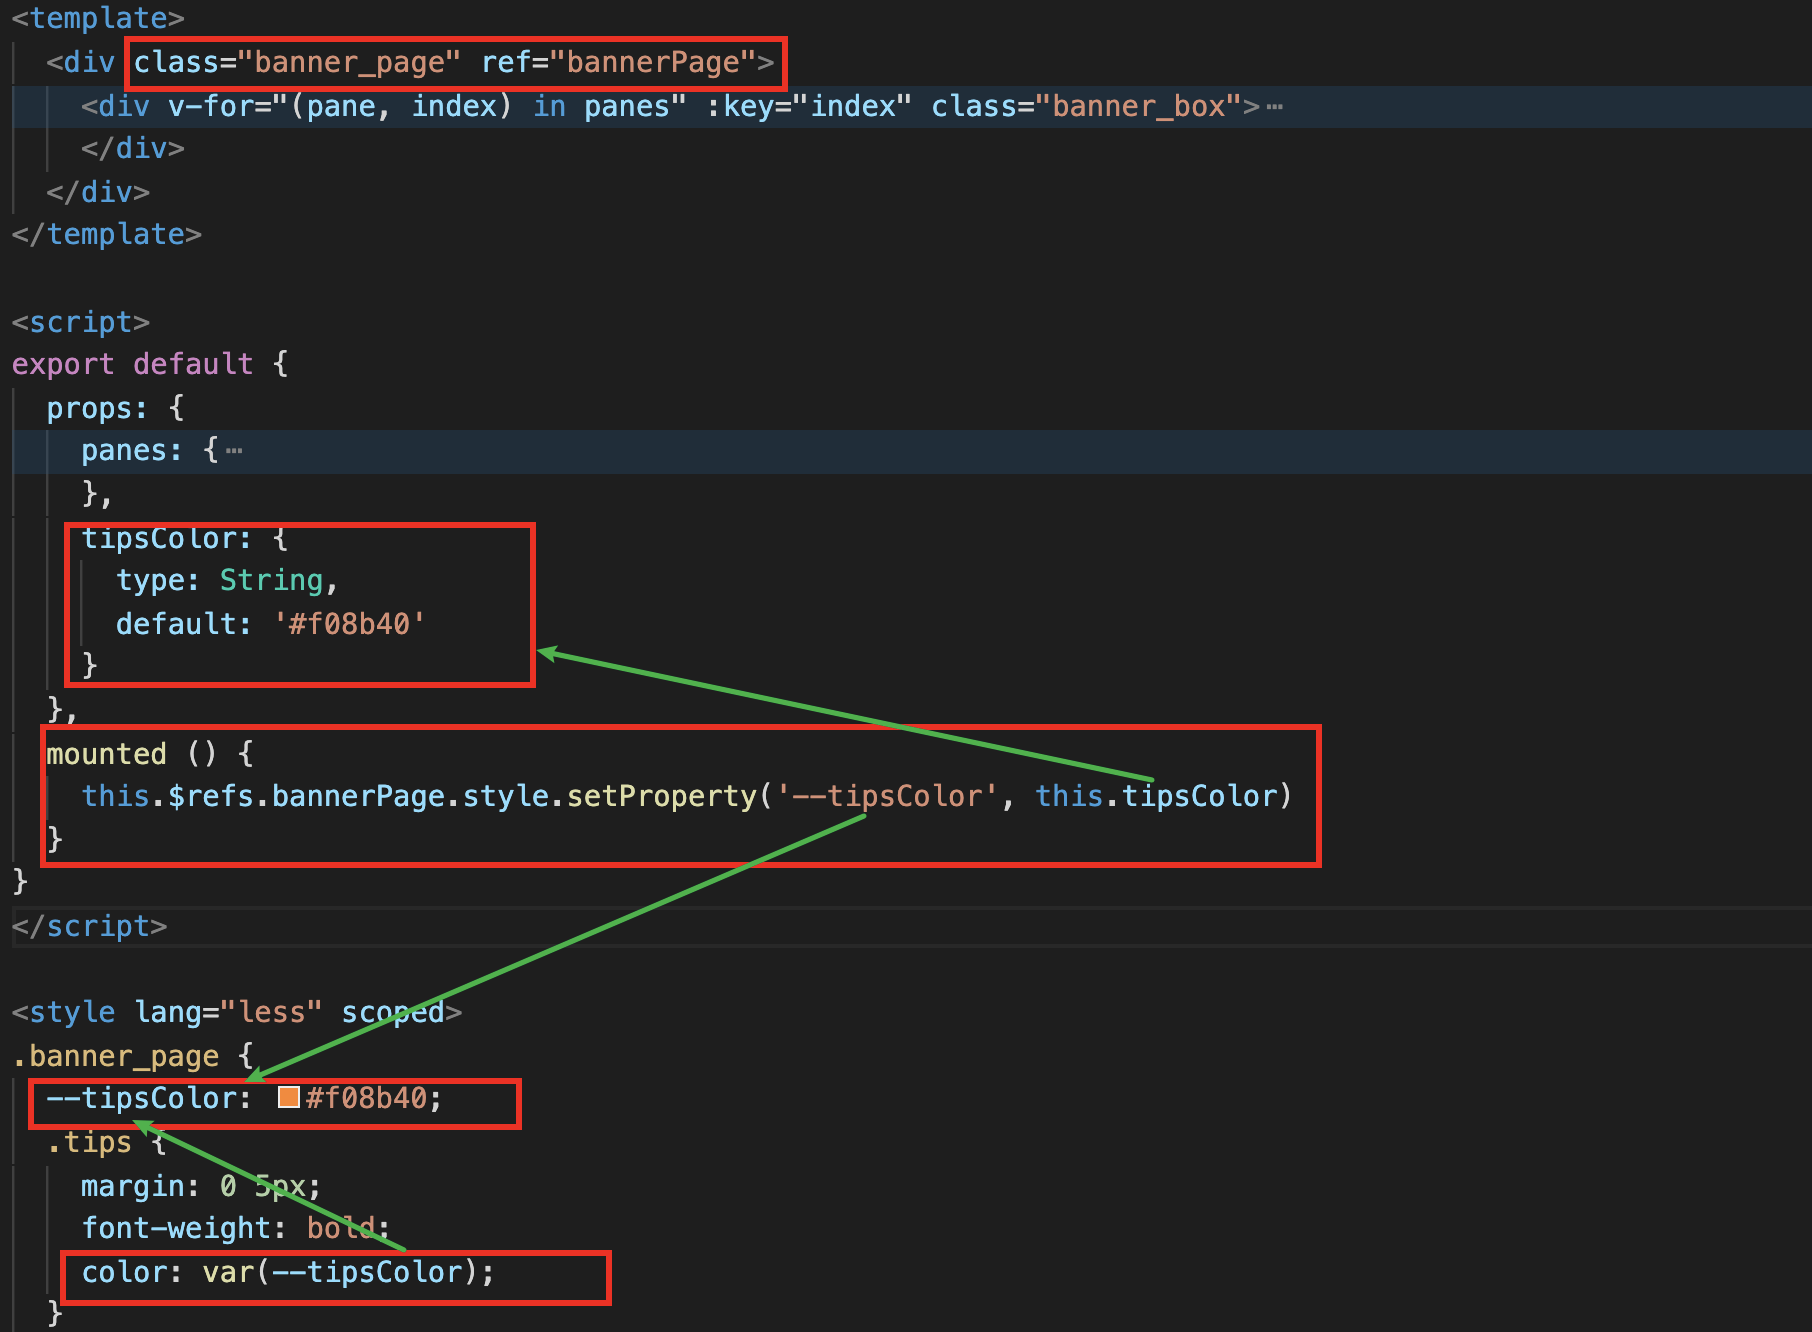Expand the folded content inside the panes object
1812x1332 pixels.
pos(235,449)
